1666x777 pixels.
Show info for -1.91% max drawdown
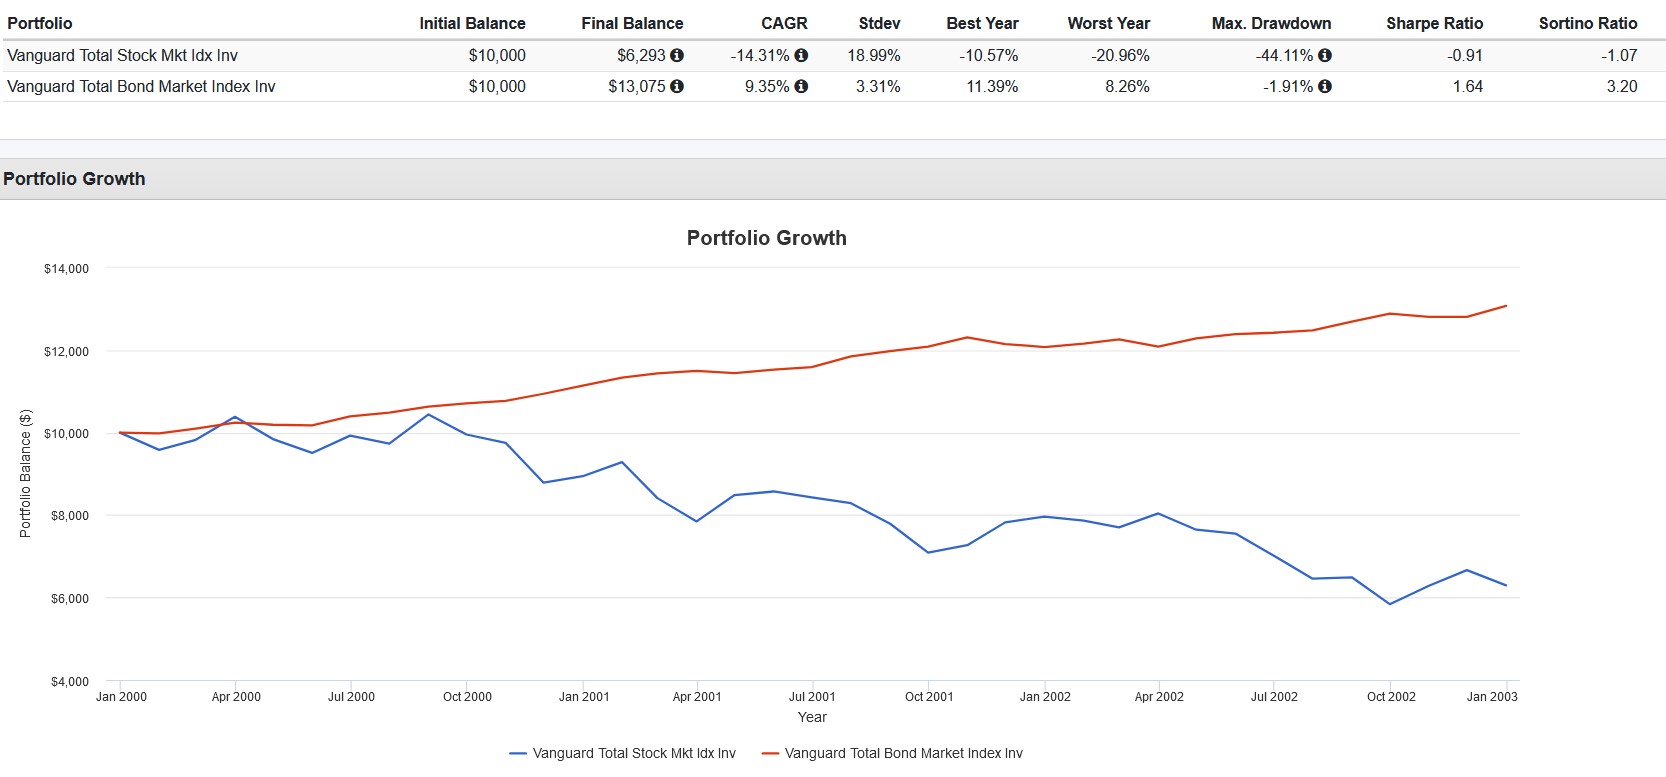coord(1325,87)
